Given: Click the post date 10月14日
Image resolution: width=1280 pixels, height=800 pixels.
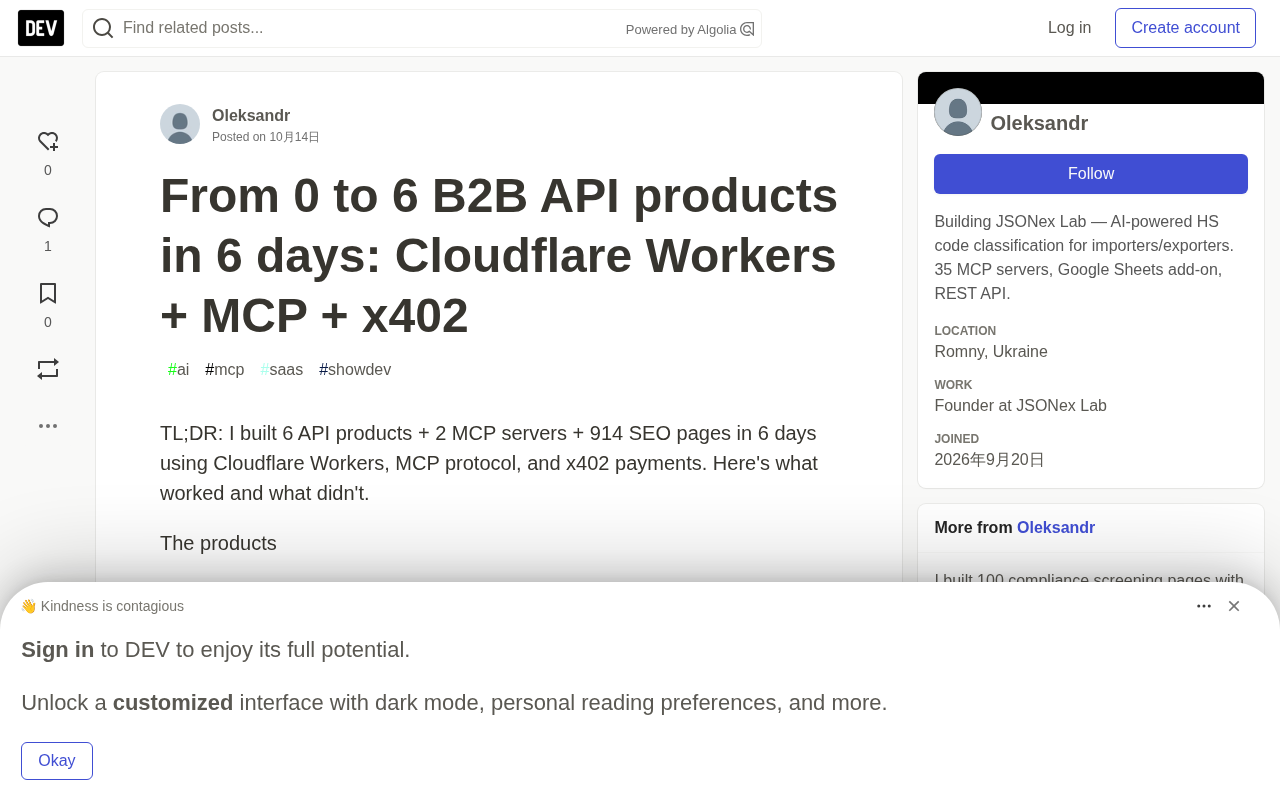Looking at the screenshot, I should coord(294,137).
